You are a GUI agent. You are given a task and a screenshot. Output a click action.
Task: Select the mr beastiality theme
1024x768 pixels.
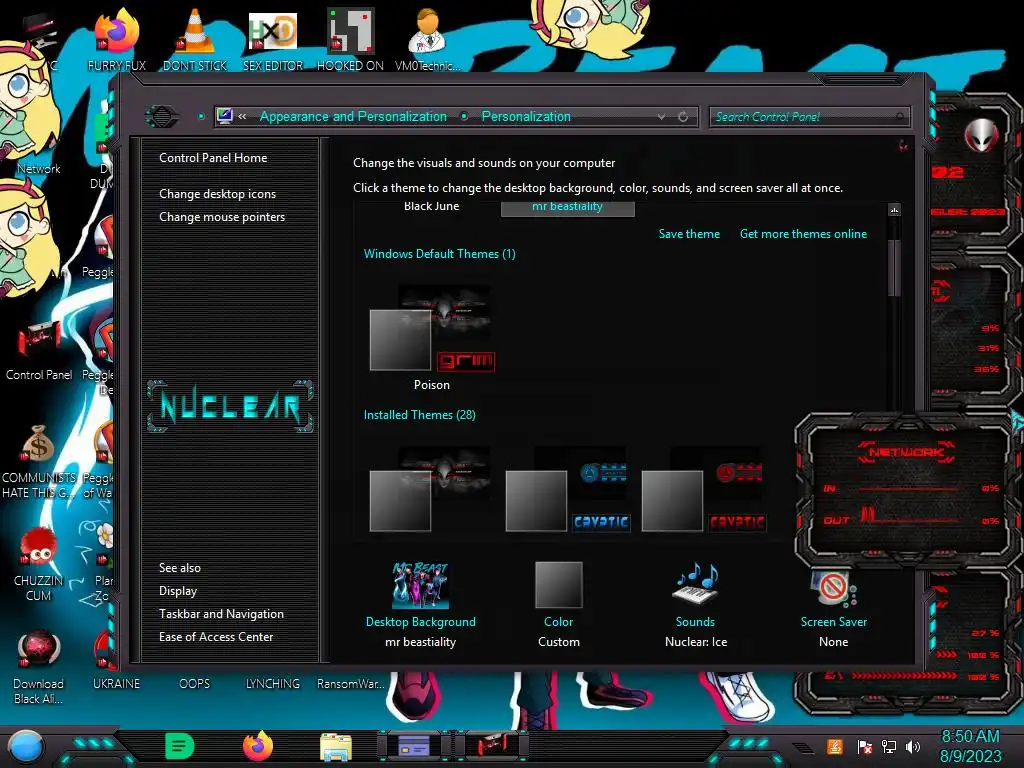tap(568, 207)
